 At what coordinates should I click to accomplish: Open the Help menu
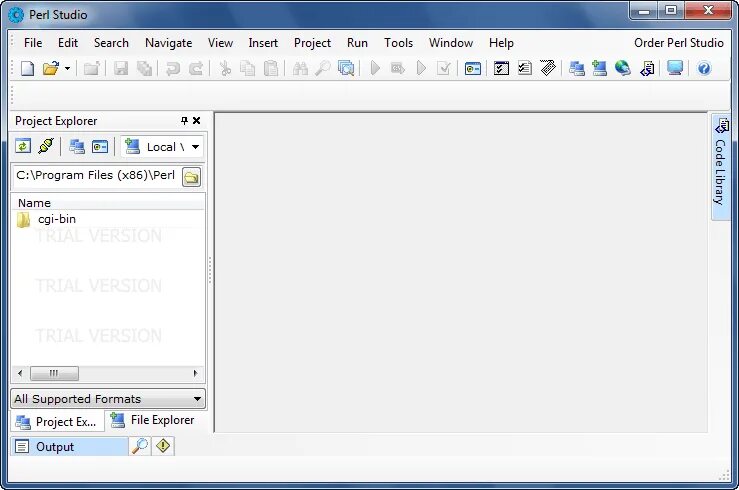pyautogui.click(x=501, y=43)
